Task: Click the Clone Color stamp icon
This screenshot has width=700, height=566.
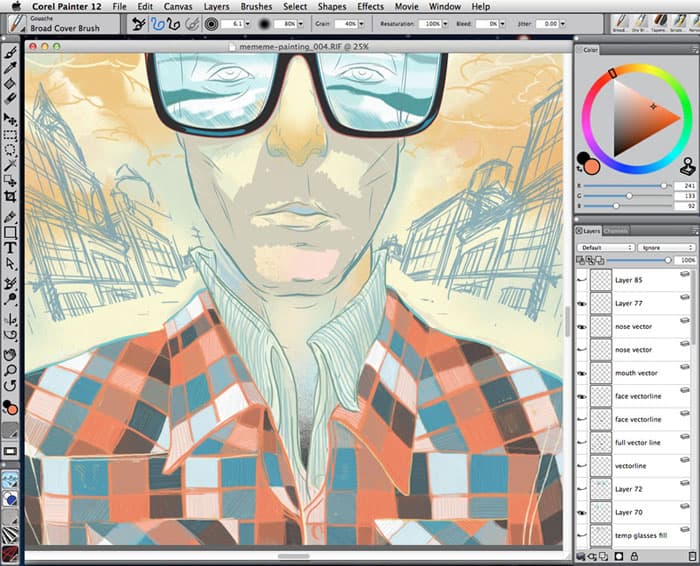Action: click(x=688, y=166)
